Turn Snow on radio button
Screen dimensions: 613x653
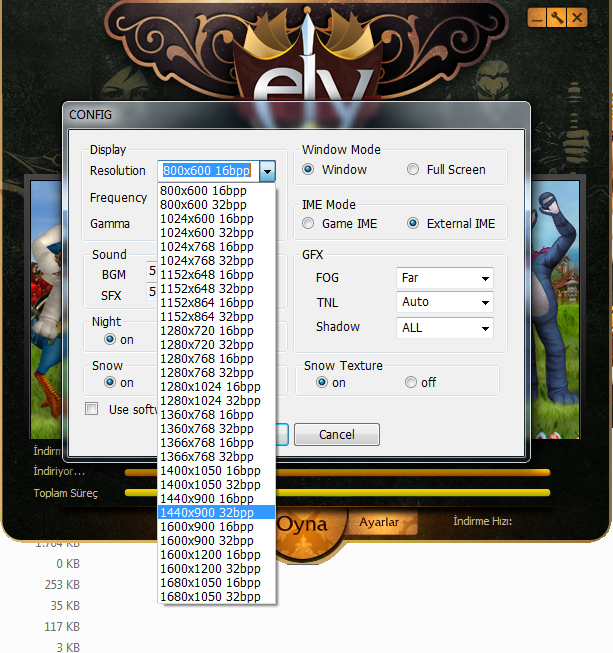(110, 382)
